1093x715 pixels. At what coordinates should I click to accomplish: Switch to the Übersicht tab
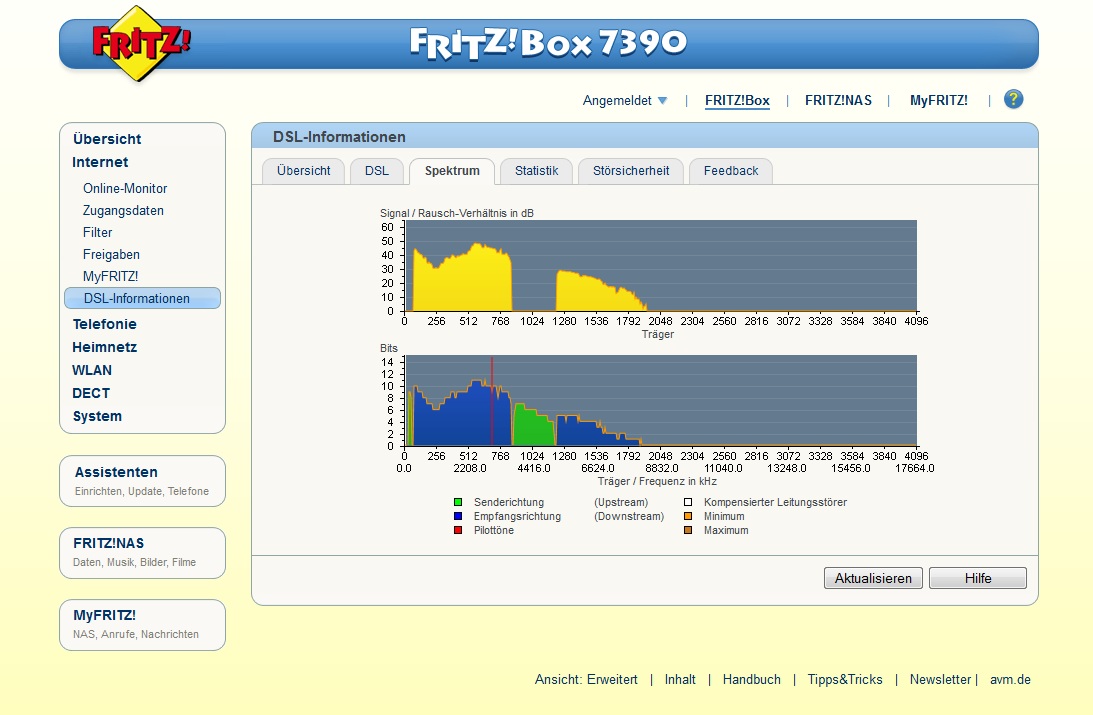[303, 171]
